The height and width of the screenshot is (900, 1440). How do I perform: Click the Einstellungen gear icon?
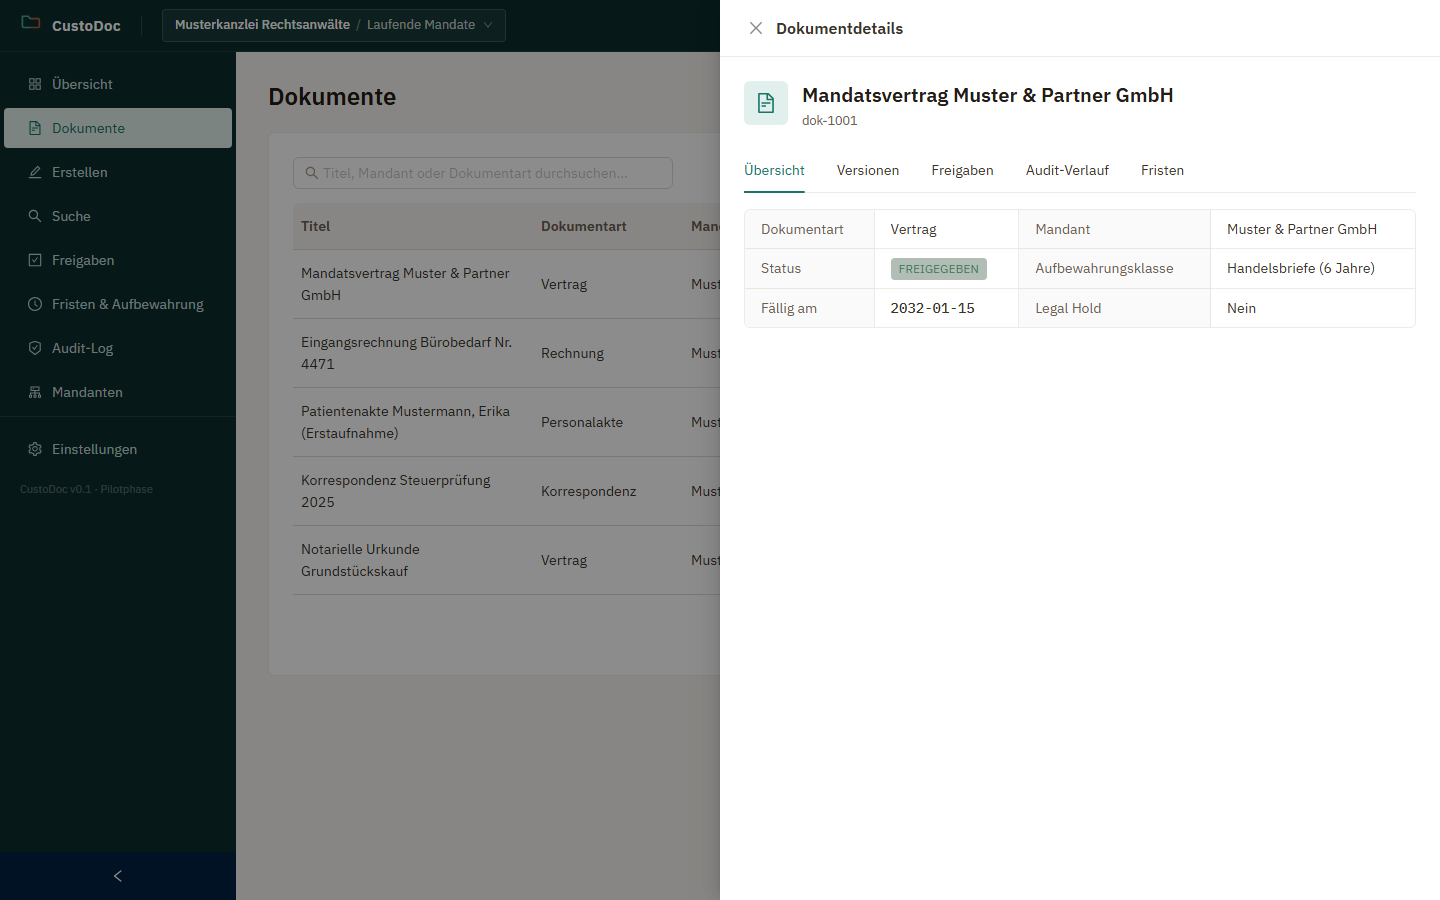tap(35, 449)
